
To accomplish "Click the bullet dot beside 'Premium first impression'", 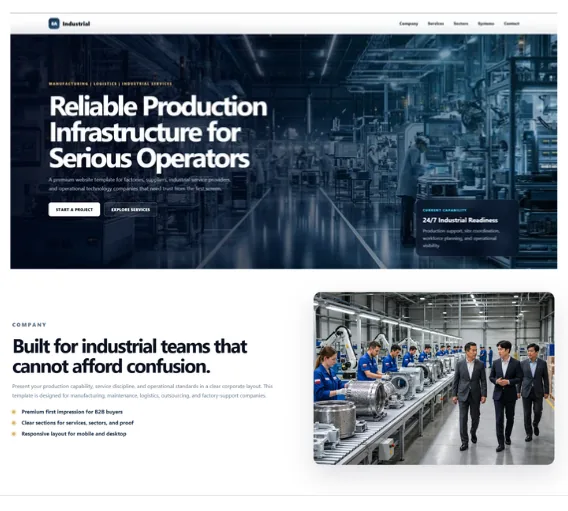I will pos(14,412).
